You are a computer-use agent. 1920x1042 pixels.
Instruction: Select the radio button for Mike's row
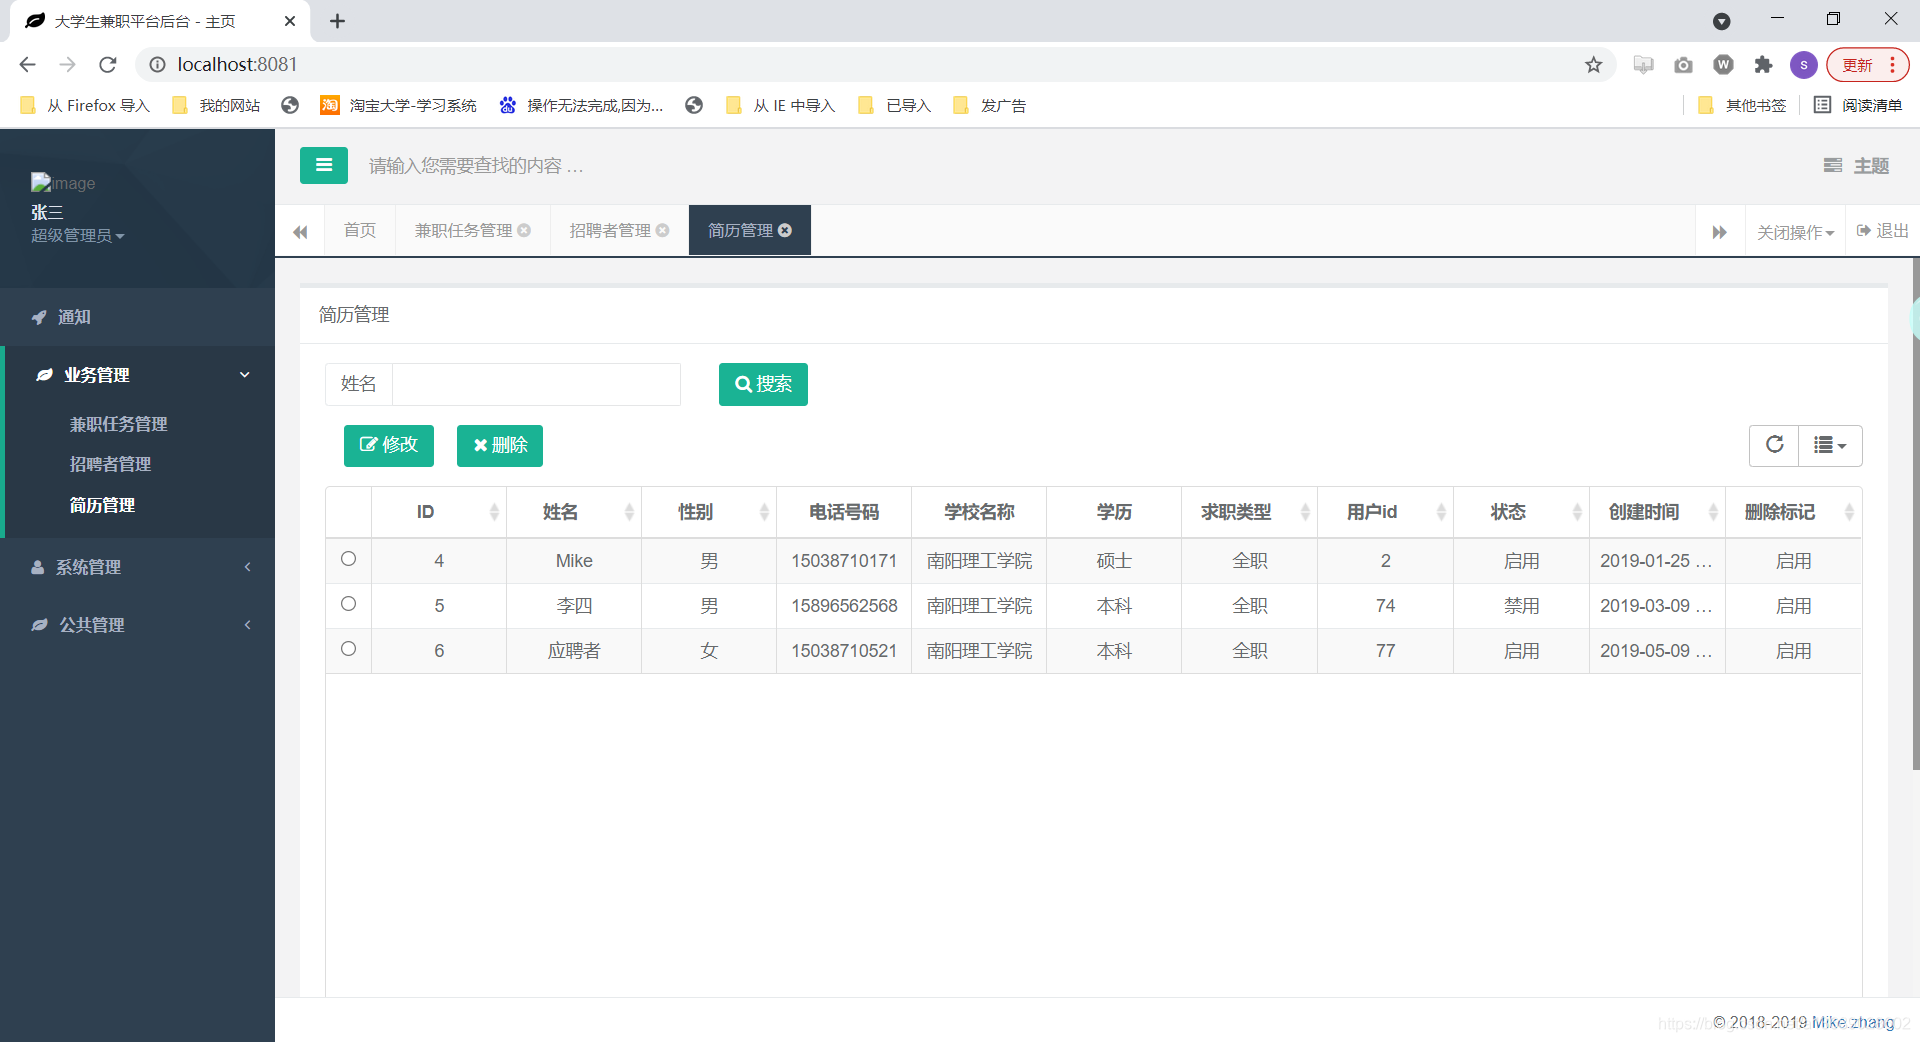[348, 559]
